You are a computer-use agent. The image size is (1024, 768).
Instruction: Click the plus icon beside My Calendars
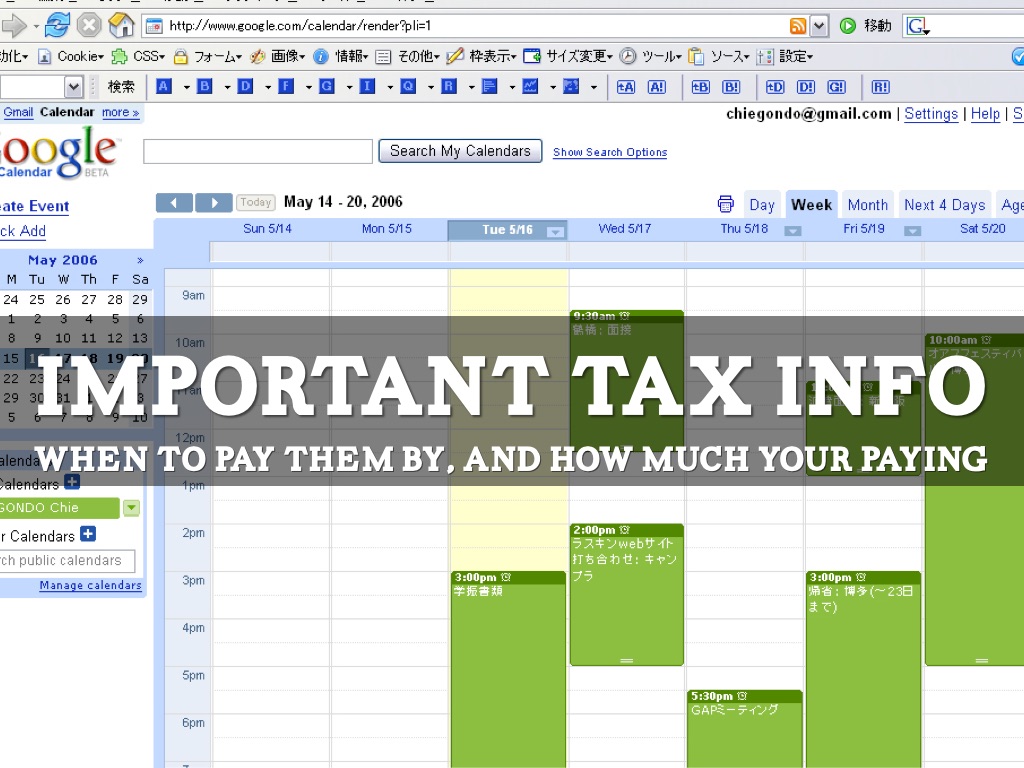(x=72, y=483)
